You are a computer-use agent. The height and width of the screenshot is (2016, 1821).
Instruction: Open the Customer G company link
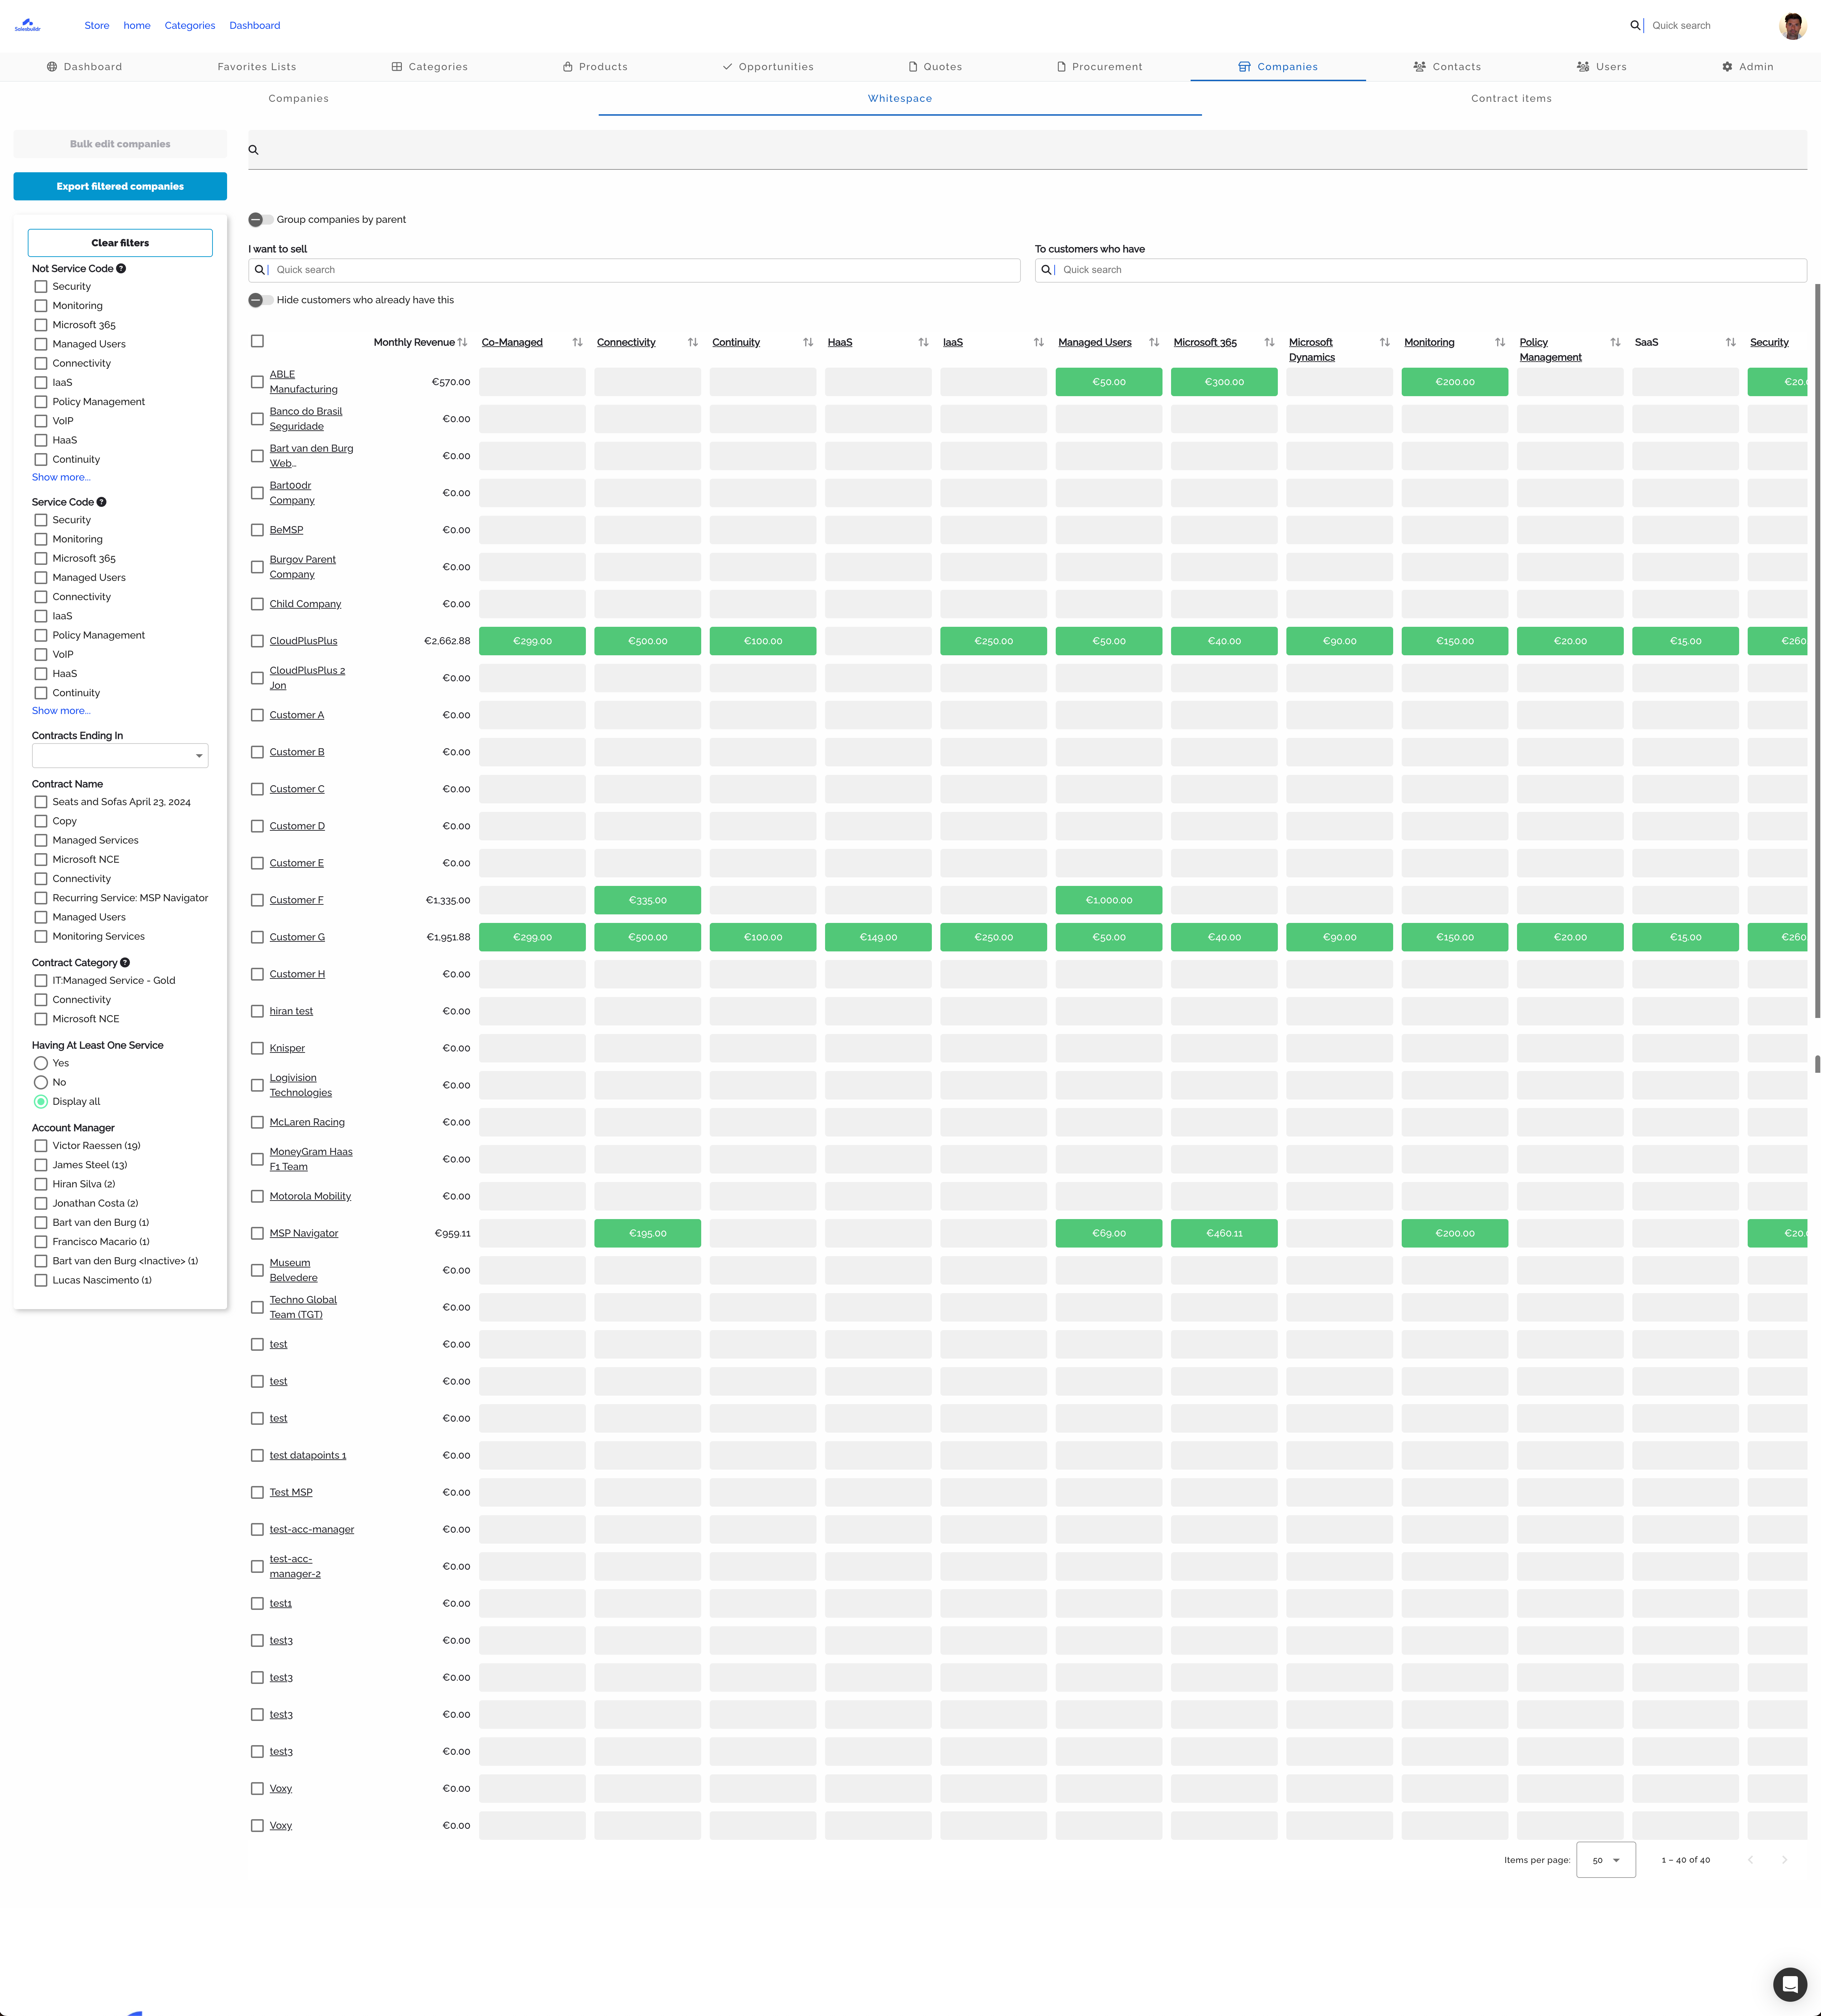pyautogui.click(x=297, y=938)
